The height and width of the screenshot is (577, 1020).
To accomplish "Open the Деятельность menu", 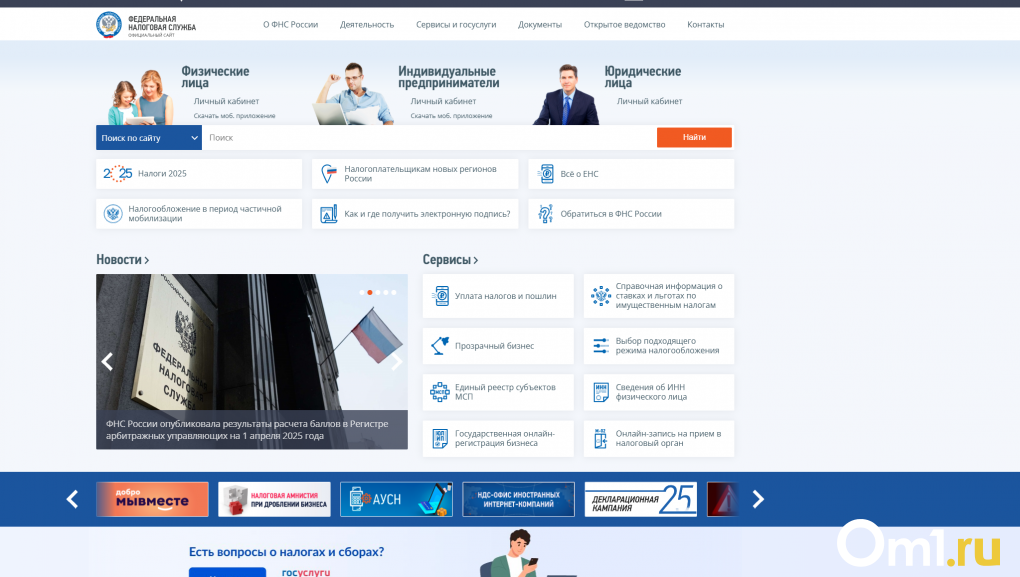I will [x=367, y=24].
